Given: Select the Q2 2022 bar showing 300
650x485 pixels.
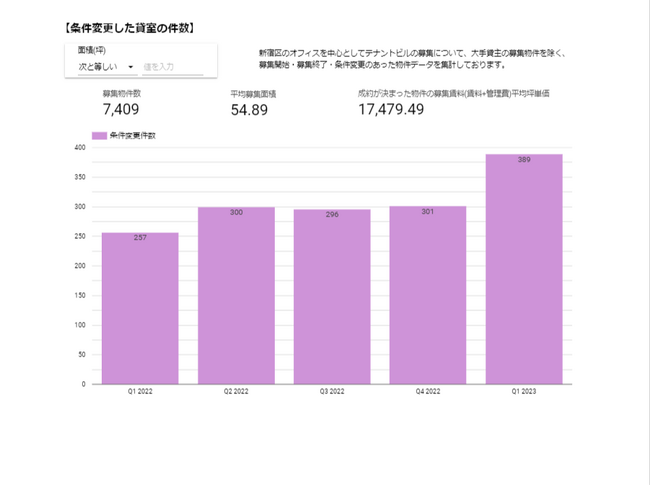Looking at the screenshot, I should click(x=236, y=295).
